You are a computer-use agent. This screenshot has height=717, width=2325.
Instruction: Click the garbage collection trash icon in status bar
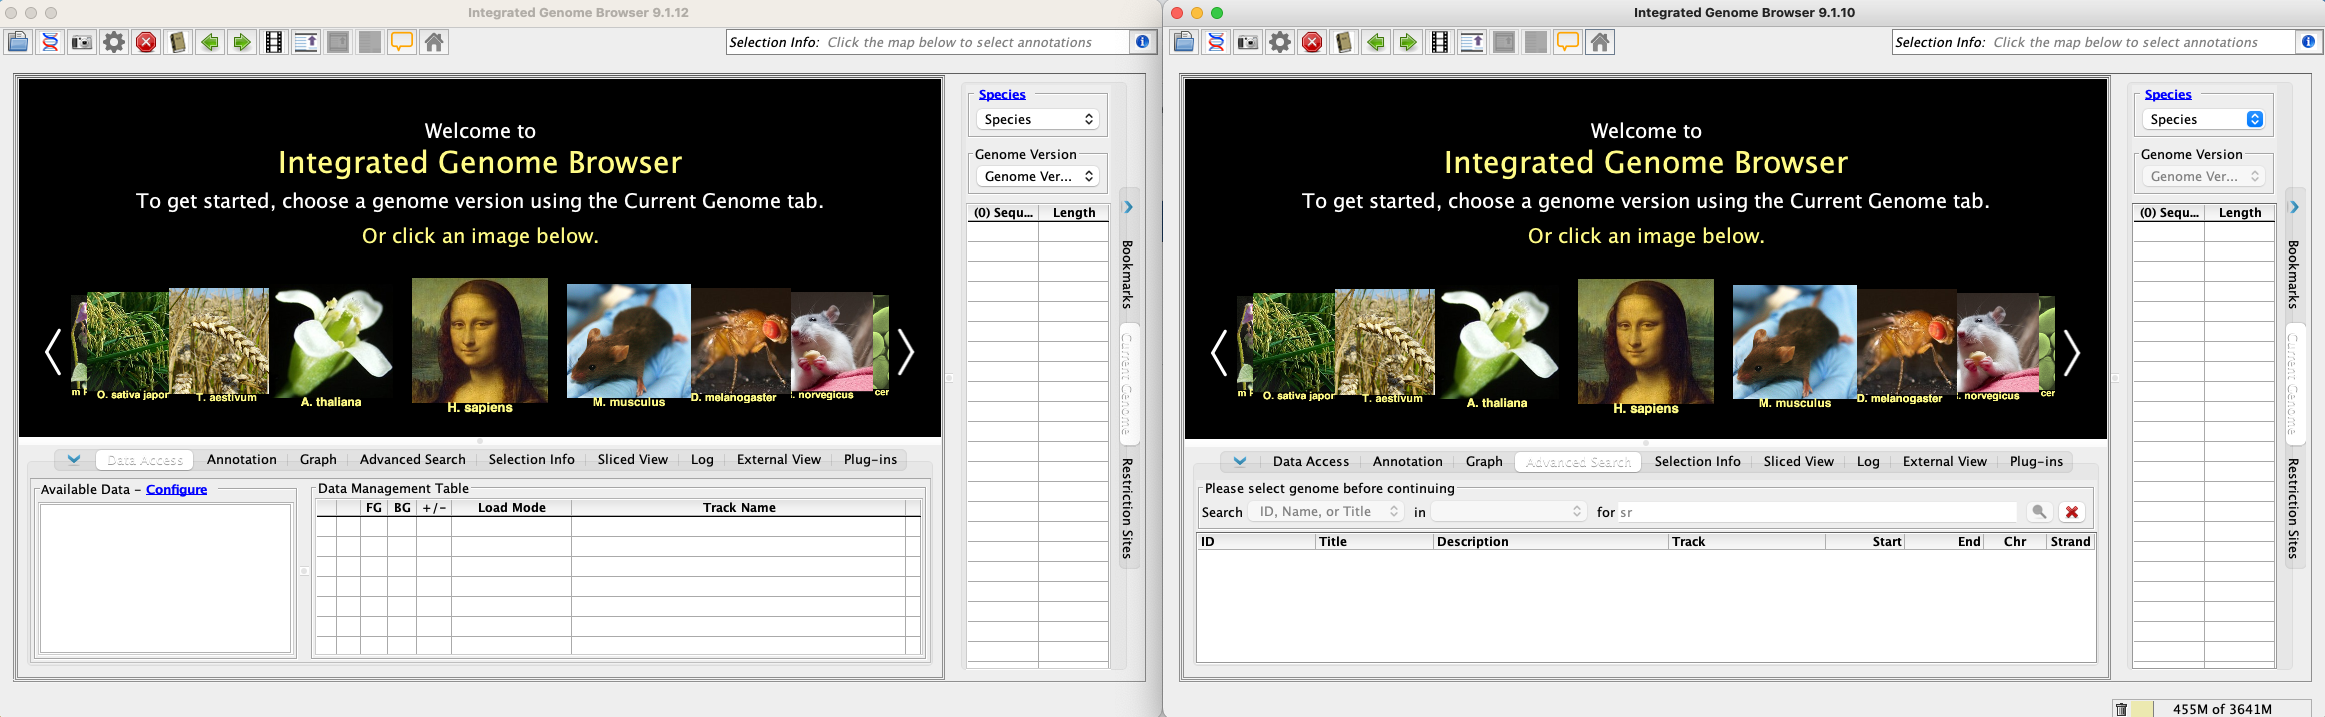[2121, 709]
